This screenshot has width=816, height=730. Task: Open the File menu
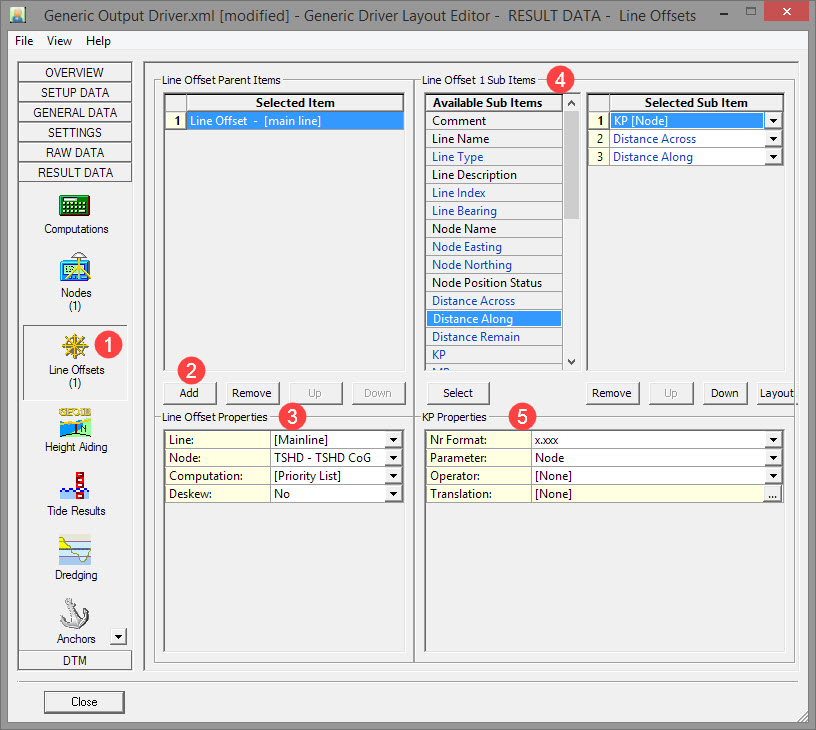click(x=24, y=41)
